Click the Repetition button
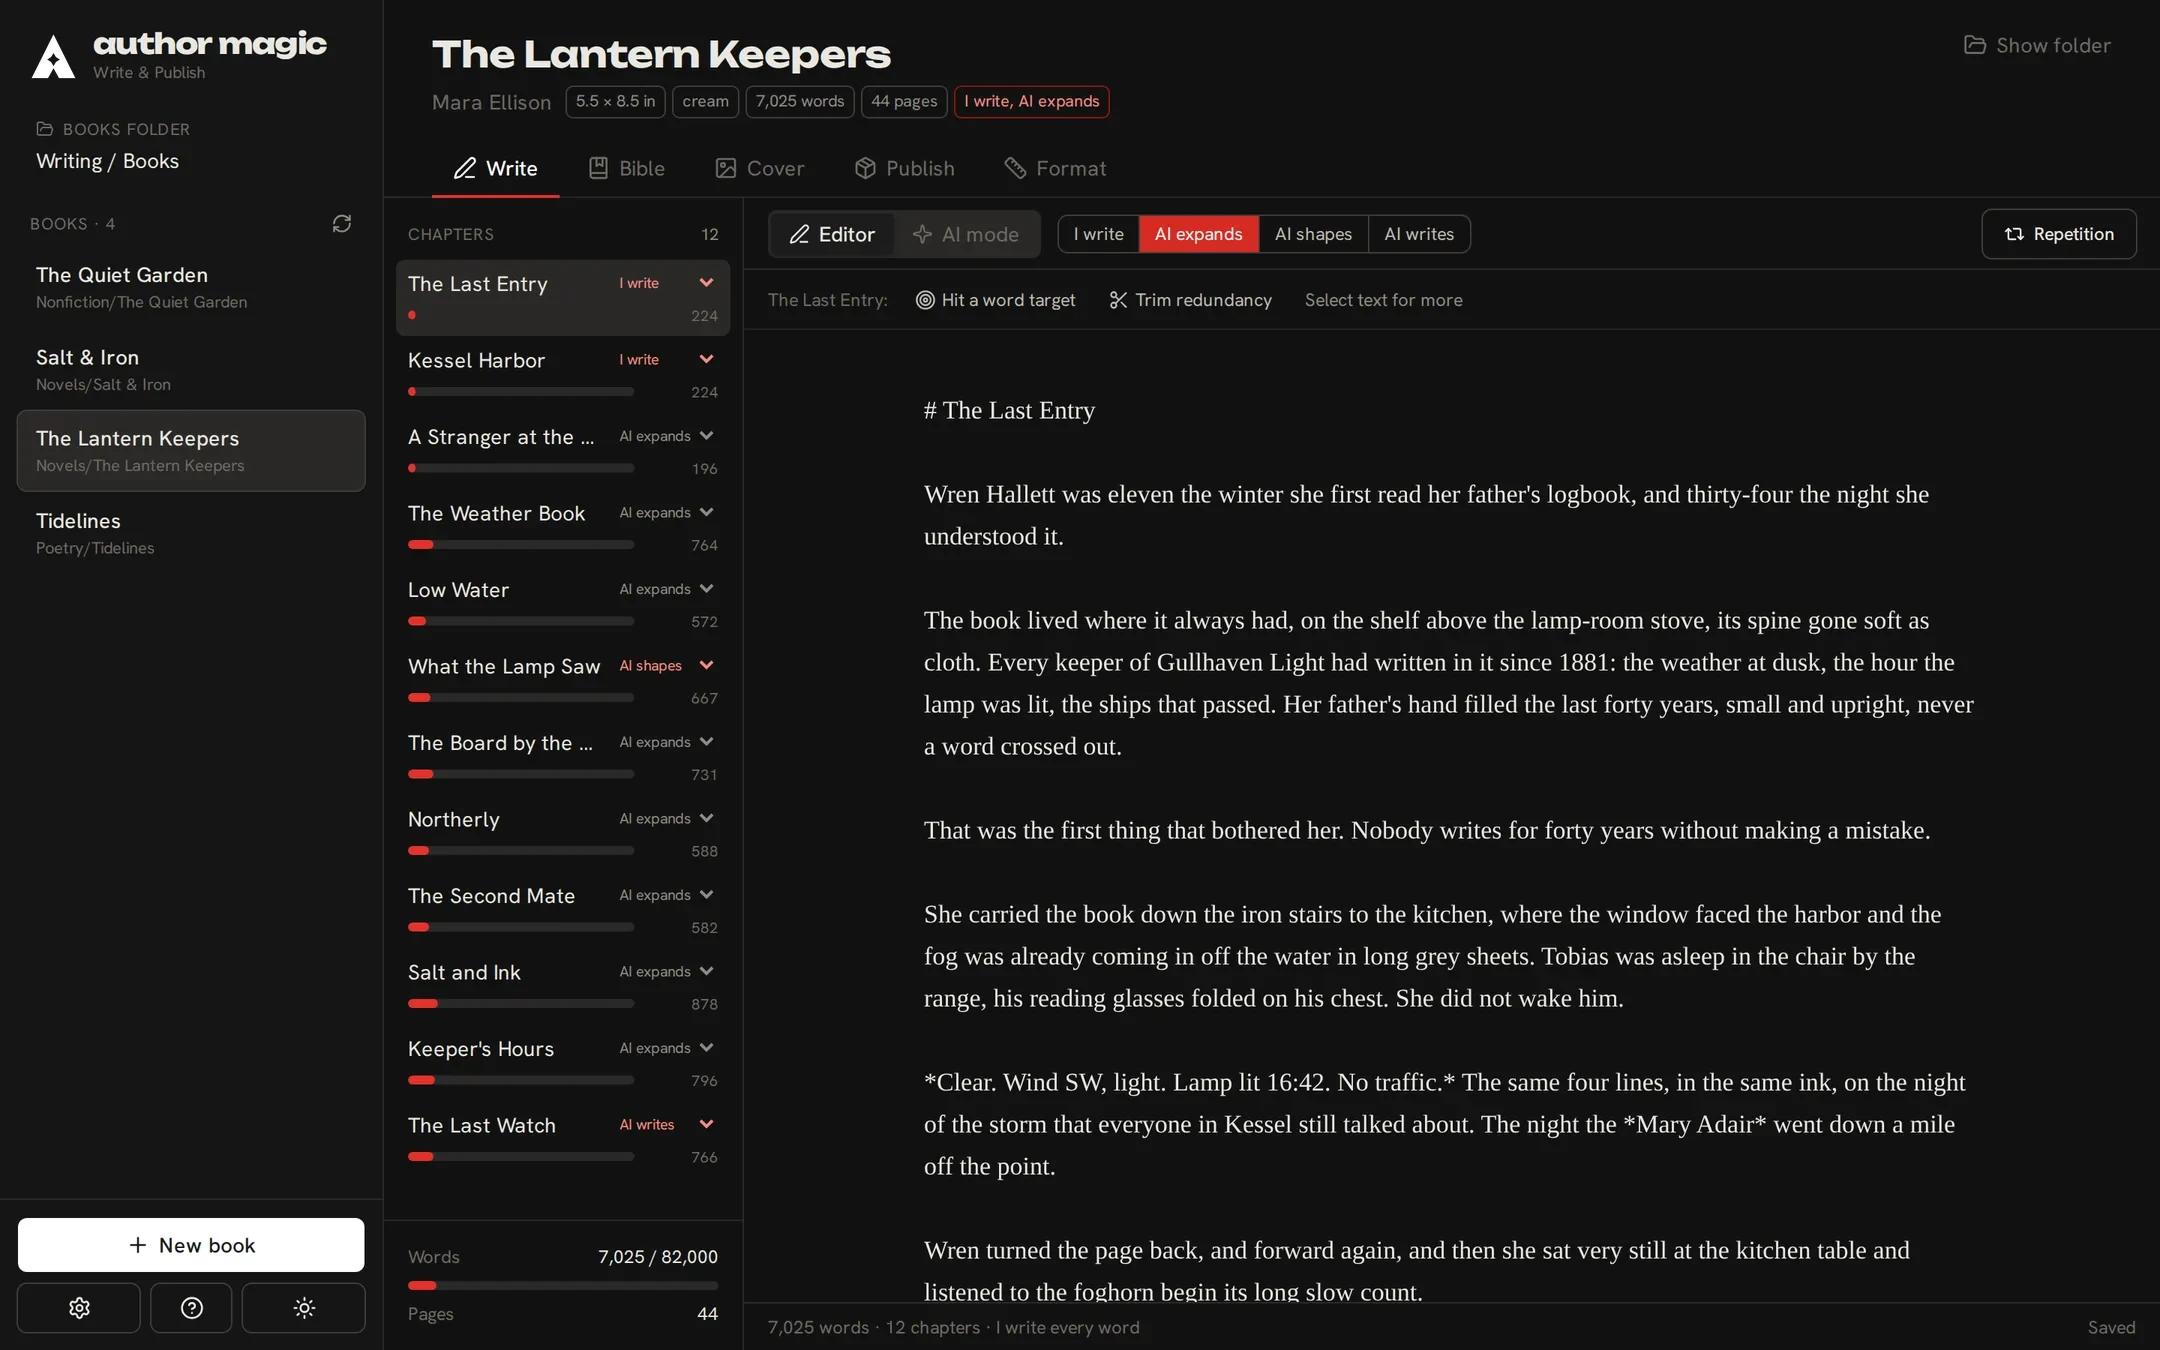The height and width of the screenshot is (1350, 2160). [2059, 234]
